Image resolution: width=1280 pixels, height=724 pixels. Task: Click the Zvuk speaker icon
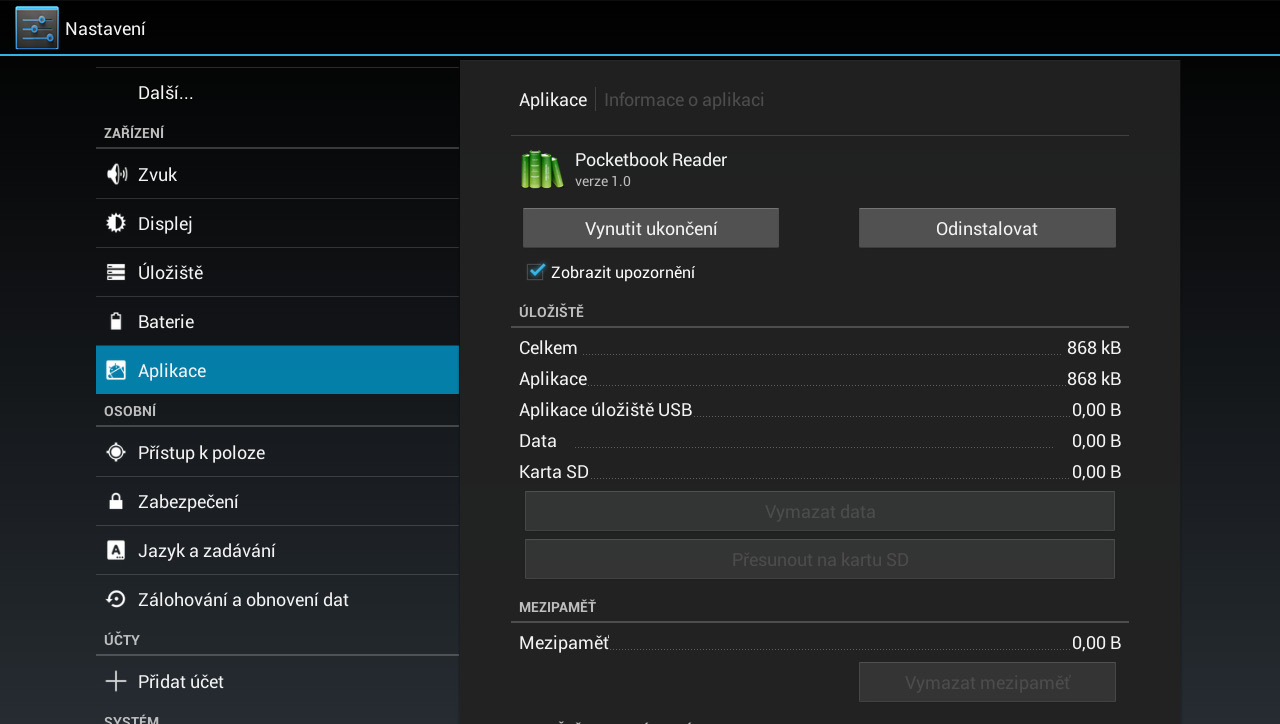tap(116, 174)
